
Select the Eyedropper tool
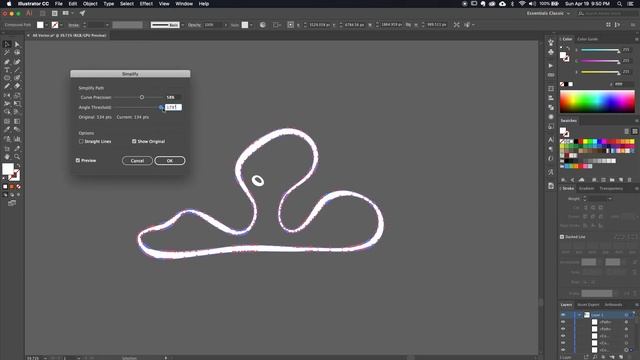pos(7,130)
